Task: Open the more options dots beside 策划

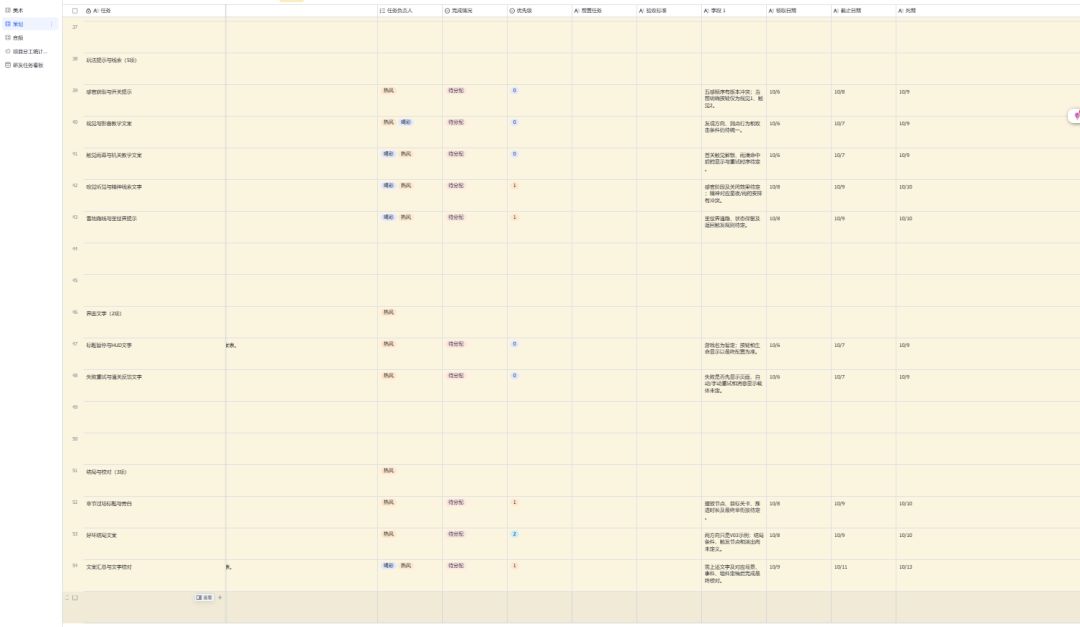Action: click(52, 24)
